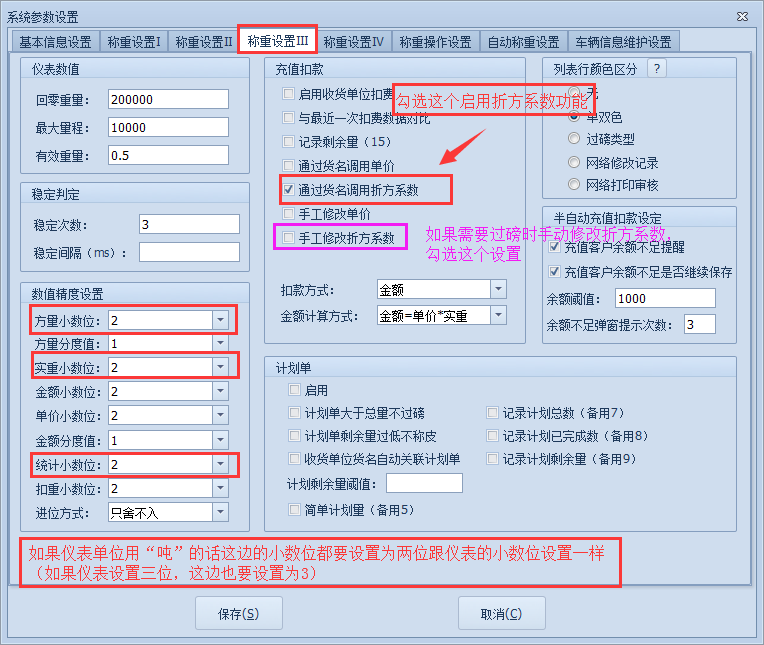Enable 通过货名调用单价 checkbox
764x645 pixels.
coord(288,166)
